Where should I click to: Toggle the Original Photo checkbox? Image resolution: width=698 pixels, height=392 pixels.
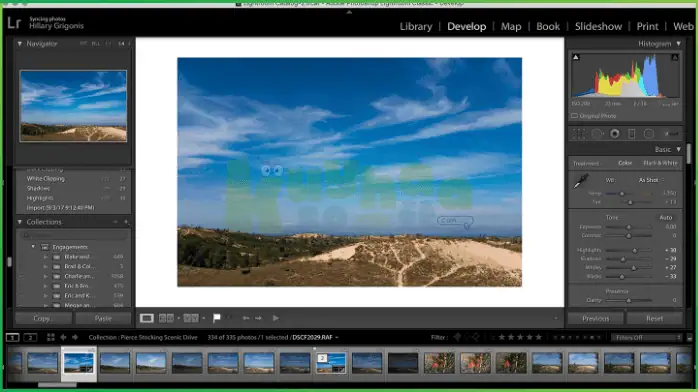(x=575, y=116)
